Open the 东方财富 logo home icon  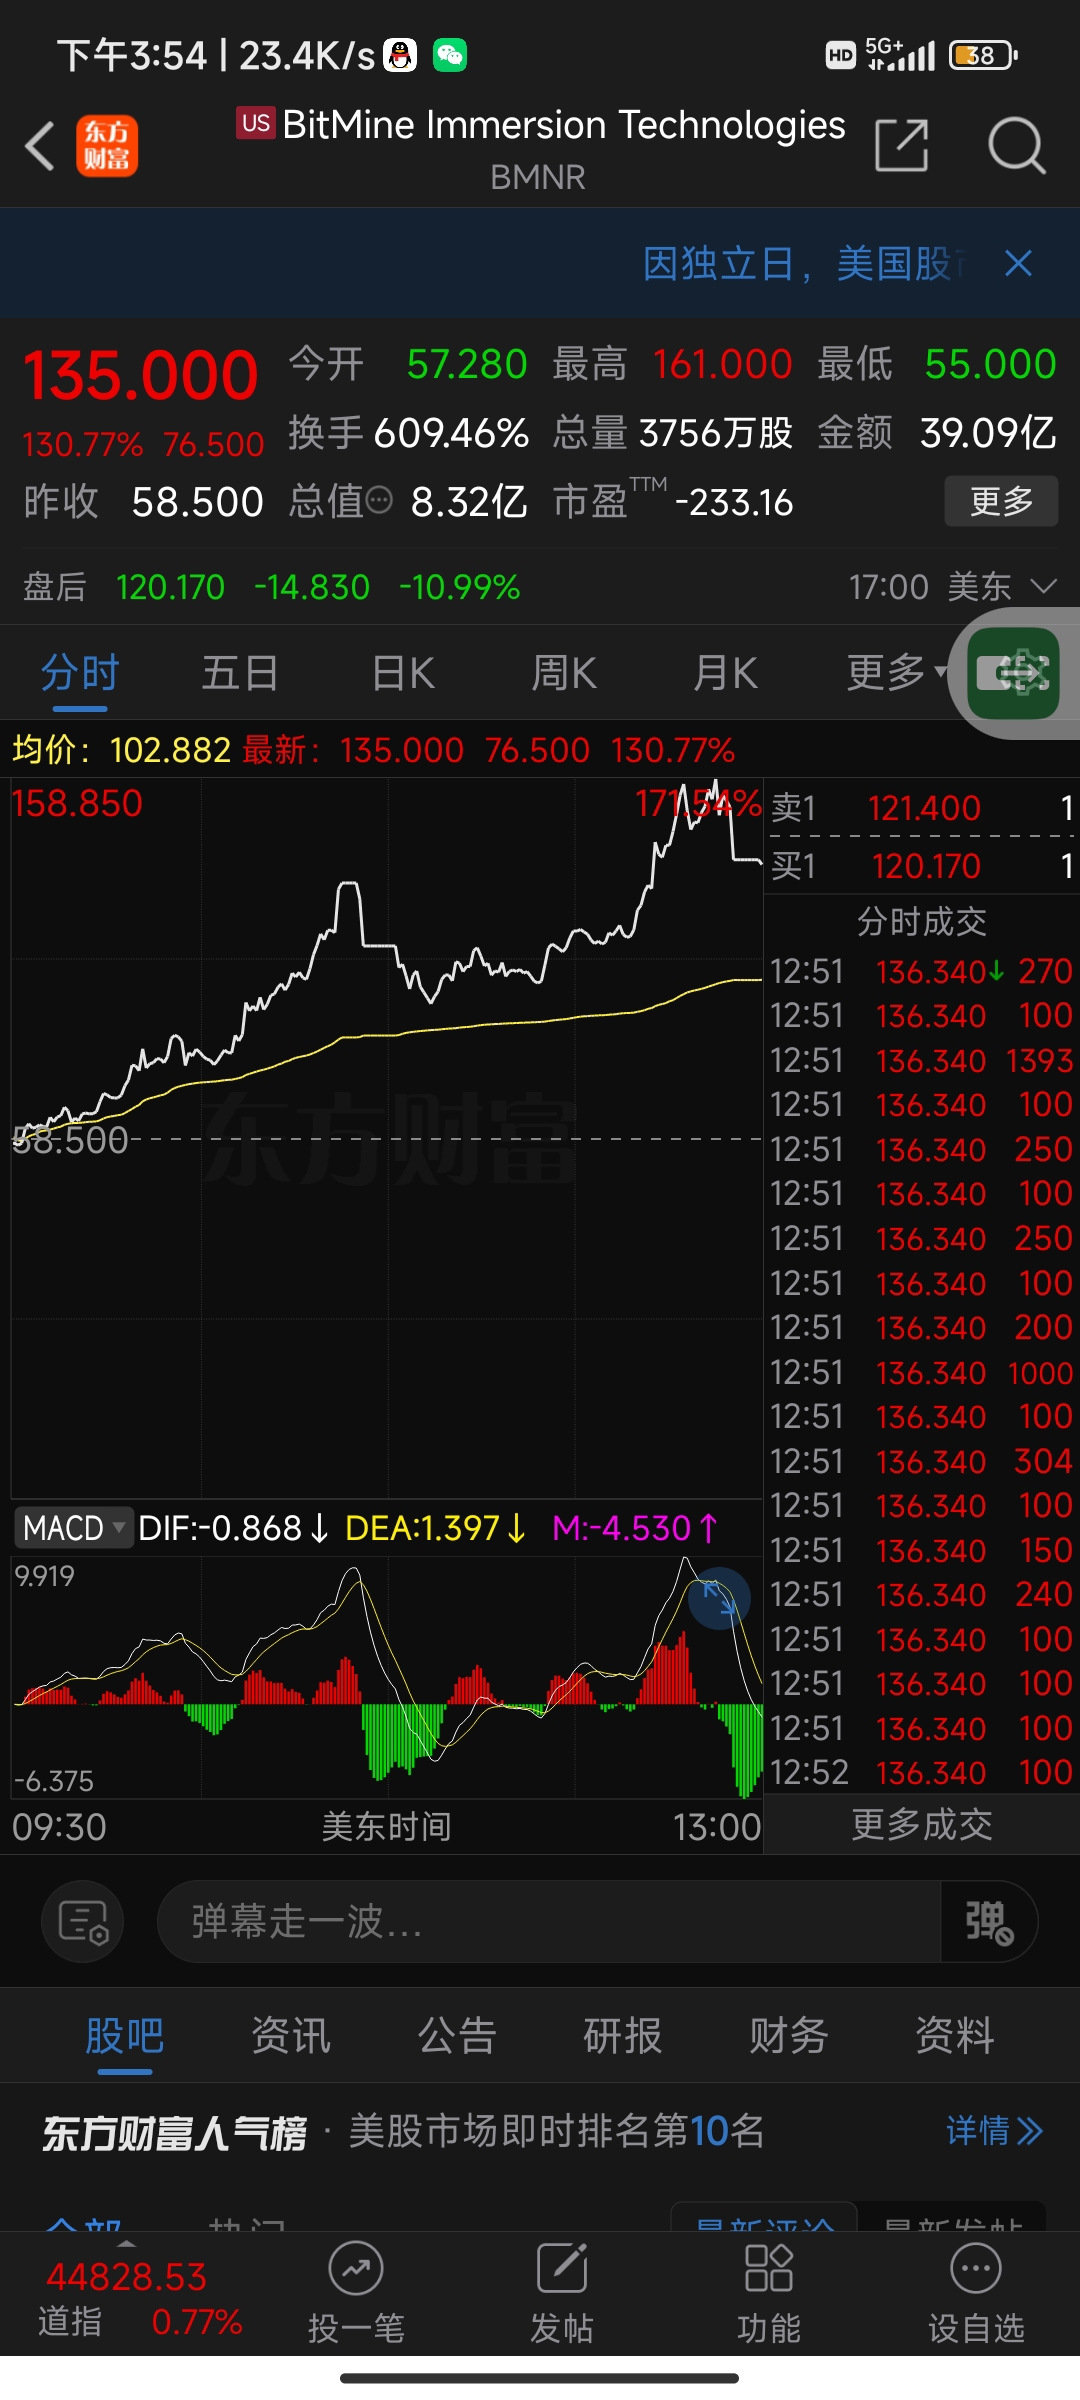point(107,146)
